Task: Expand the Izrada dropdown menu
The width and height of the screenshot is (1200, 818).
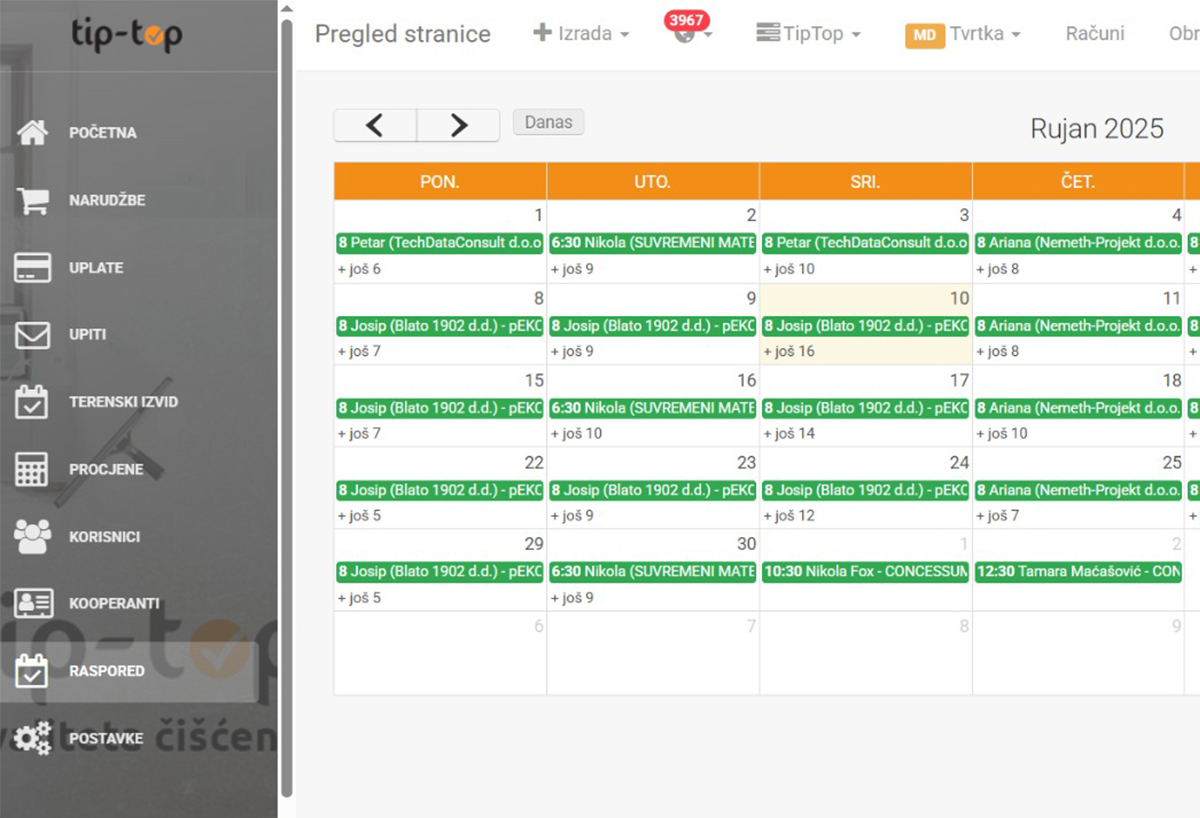Action: pyautogui.click(x=581, y=34)
